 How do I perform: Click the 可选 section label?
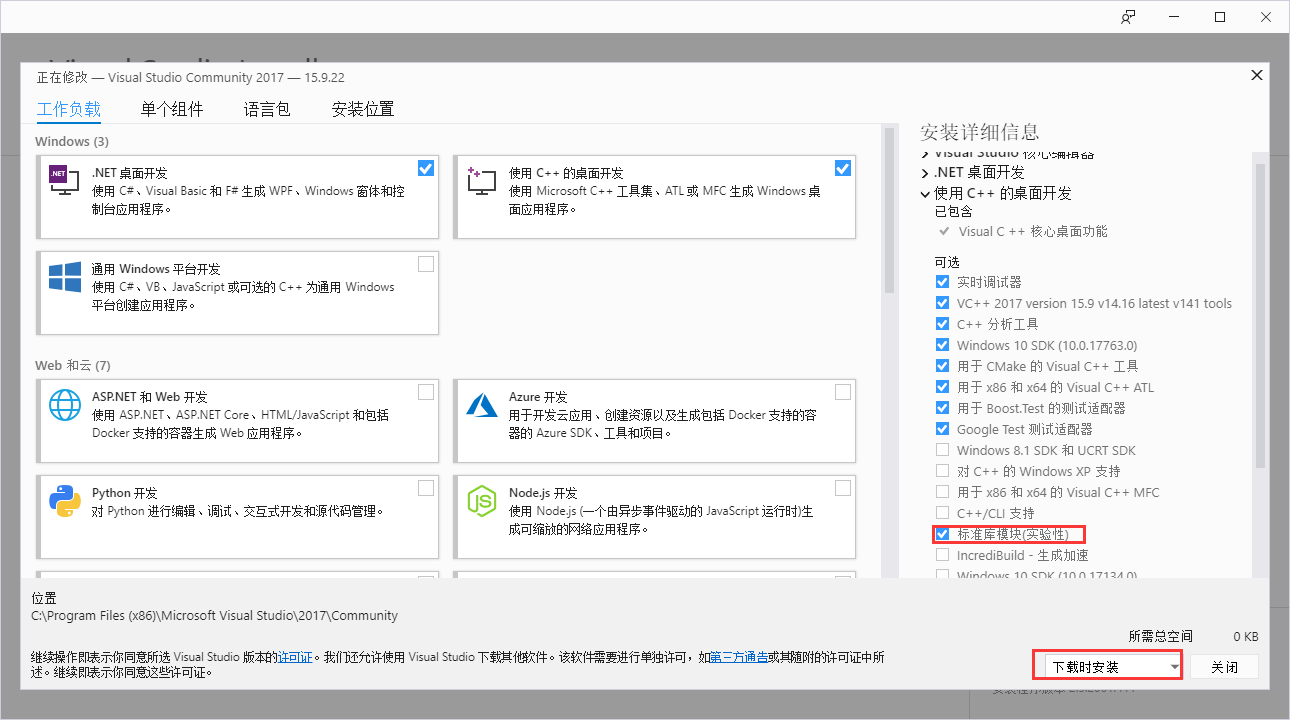947,262
